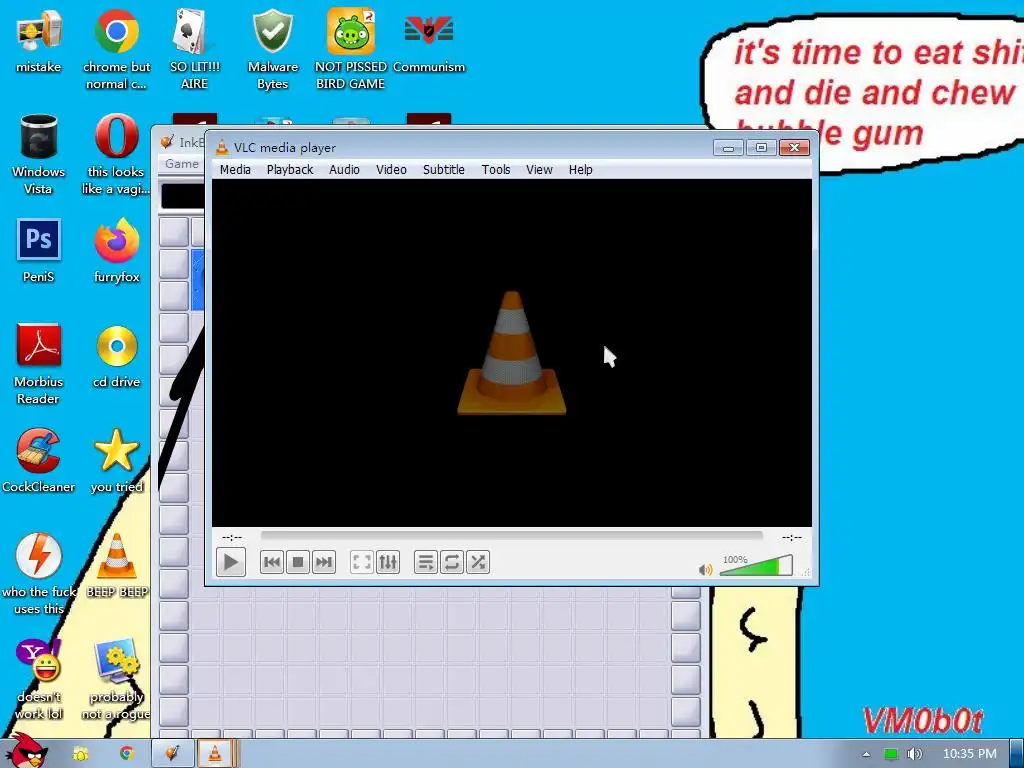Open the Playback menu
This screenshot has height=768, width=1024.
[x=290, y=170]
